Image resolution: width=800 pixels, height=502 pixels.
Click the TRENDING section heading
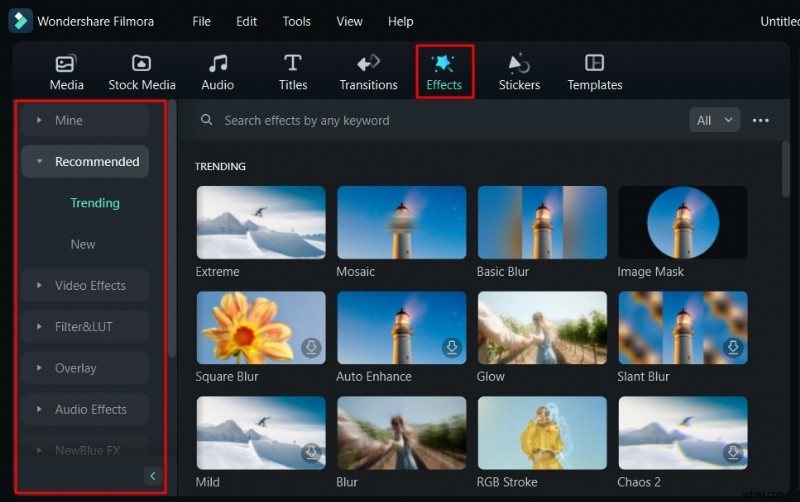pyautogui.click(x=220, y=166)
